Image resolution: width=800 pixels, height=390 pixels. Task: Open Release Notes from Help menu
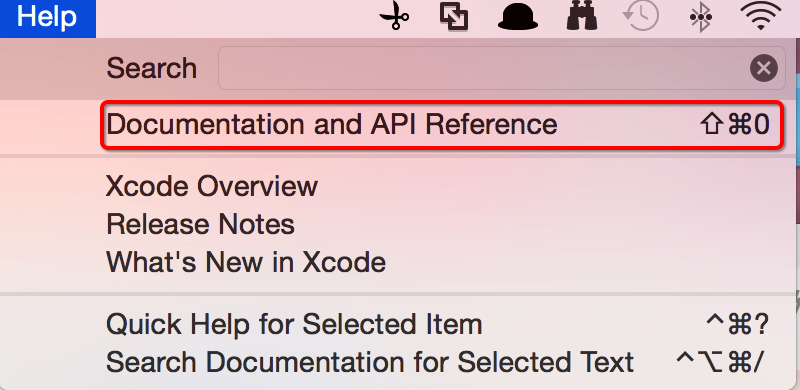pos(398,224)
